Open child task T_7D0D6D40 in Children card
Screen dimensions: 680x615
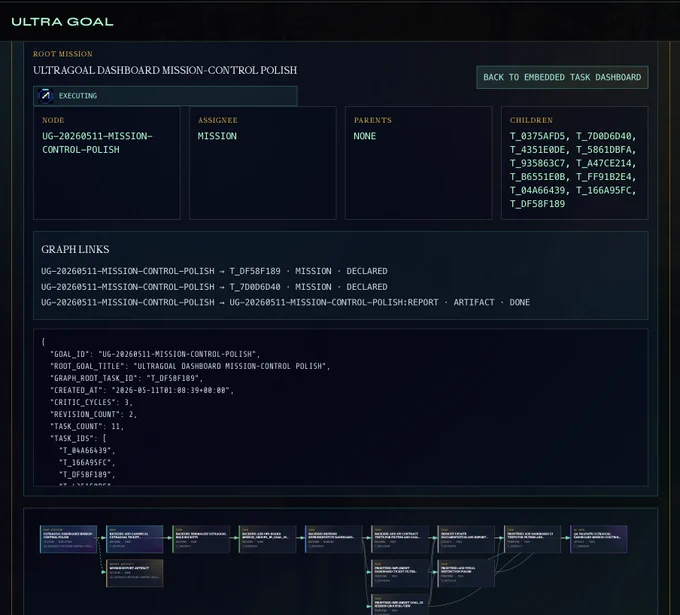[x=604, y=136]
